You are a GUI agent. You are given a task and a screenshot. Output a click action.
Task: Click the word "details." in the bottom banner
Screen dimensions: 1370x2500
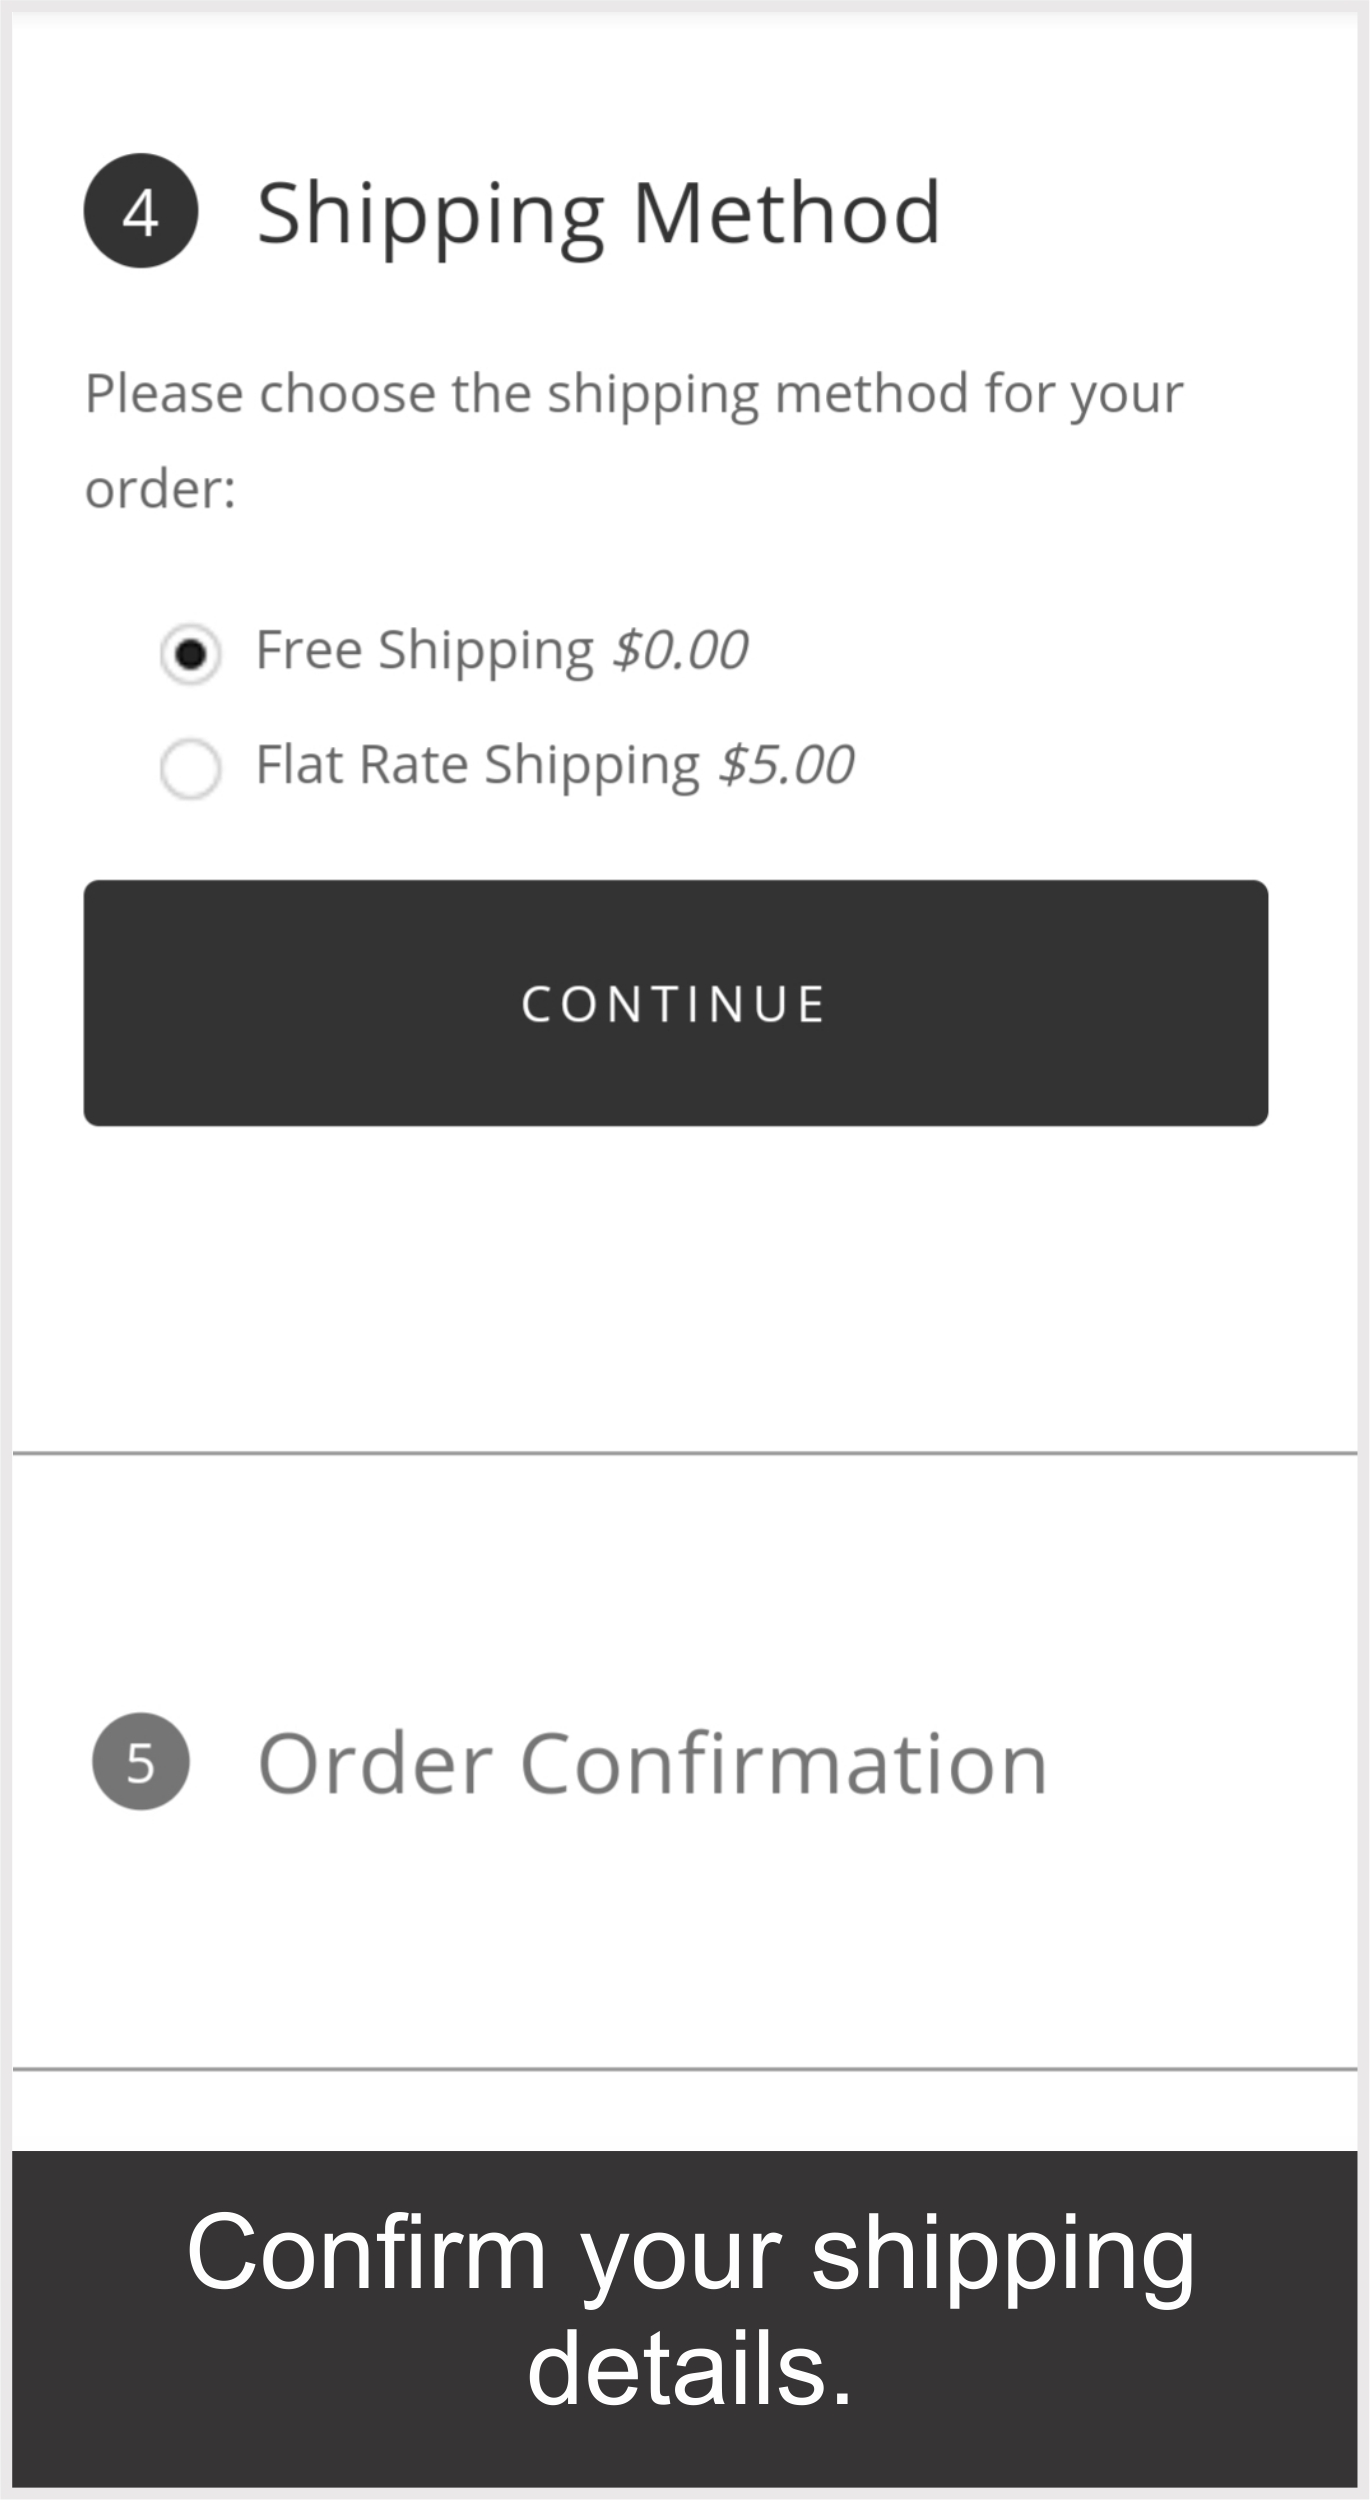coord(690,2368)
